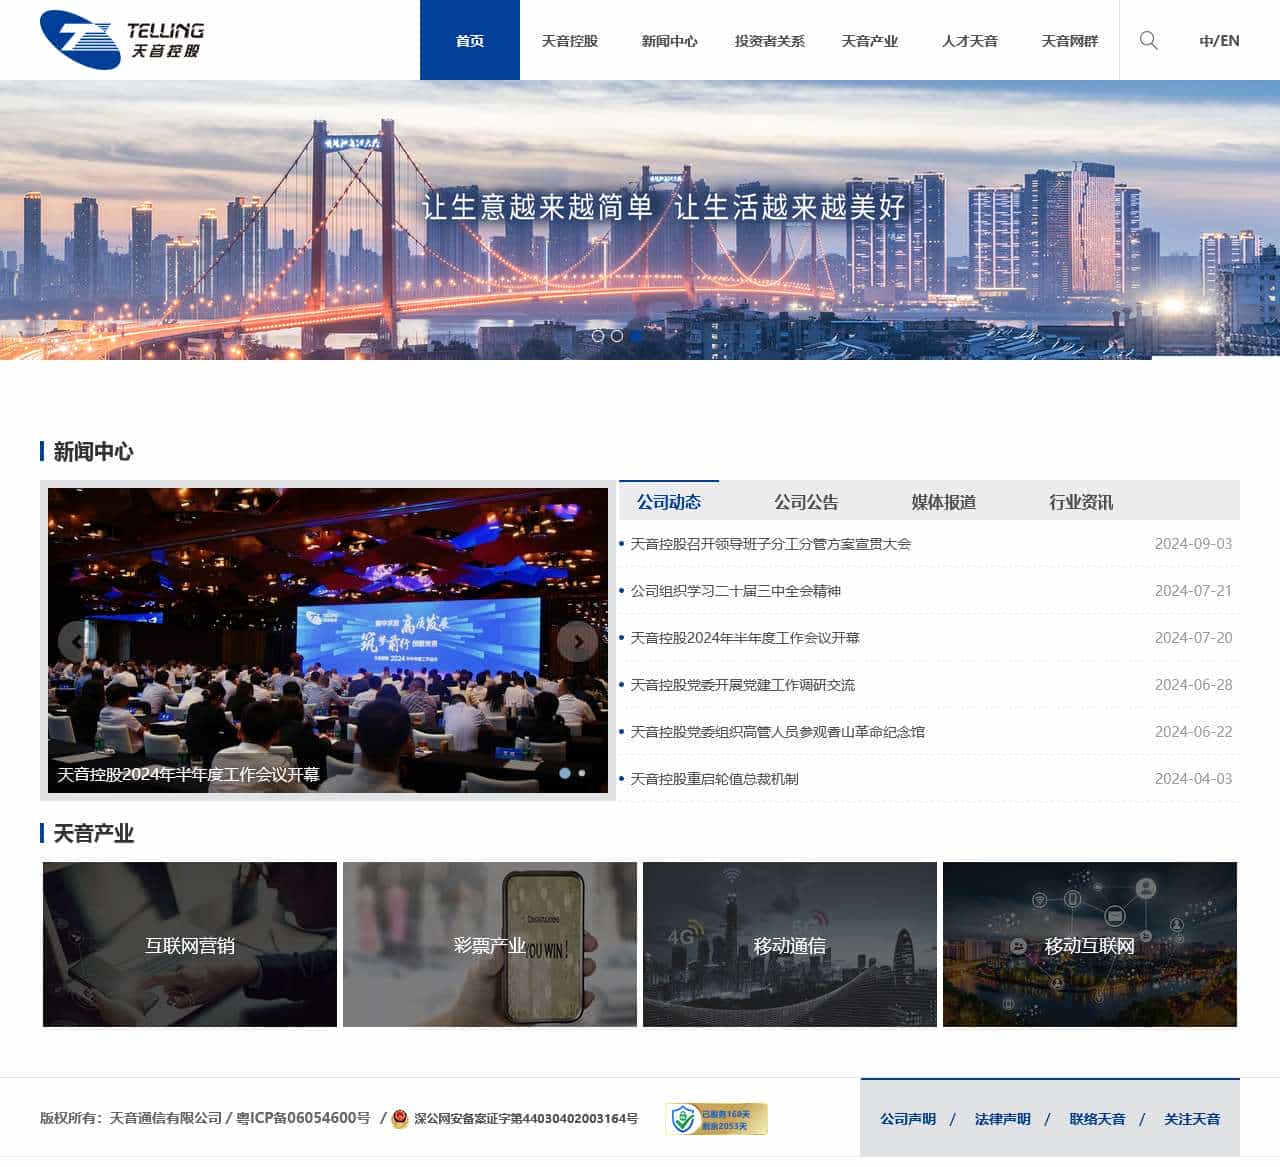Advance news slider with right arrow
This screenshot has height=1167, width=1280.
pyautogui.click(x=577, y=641)
